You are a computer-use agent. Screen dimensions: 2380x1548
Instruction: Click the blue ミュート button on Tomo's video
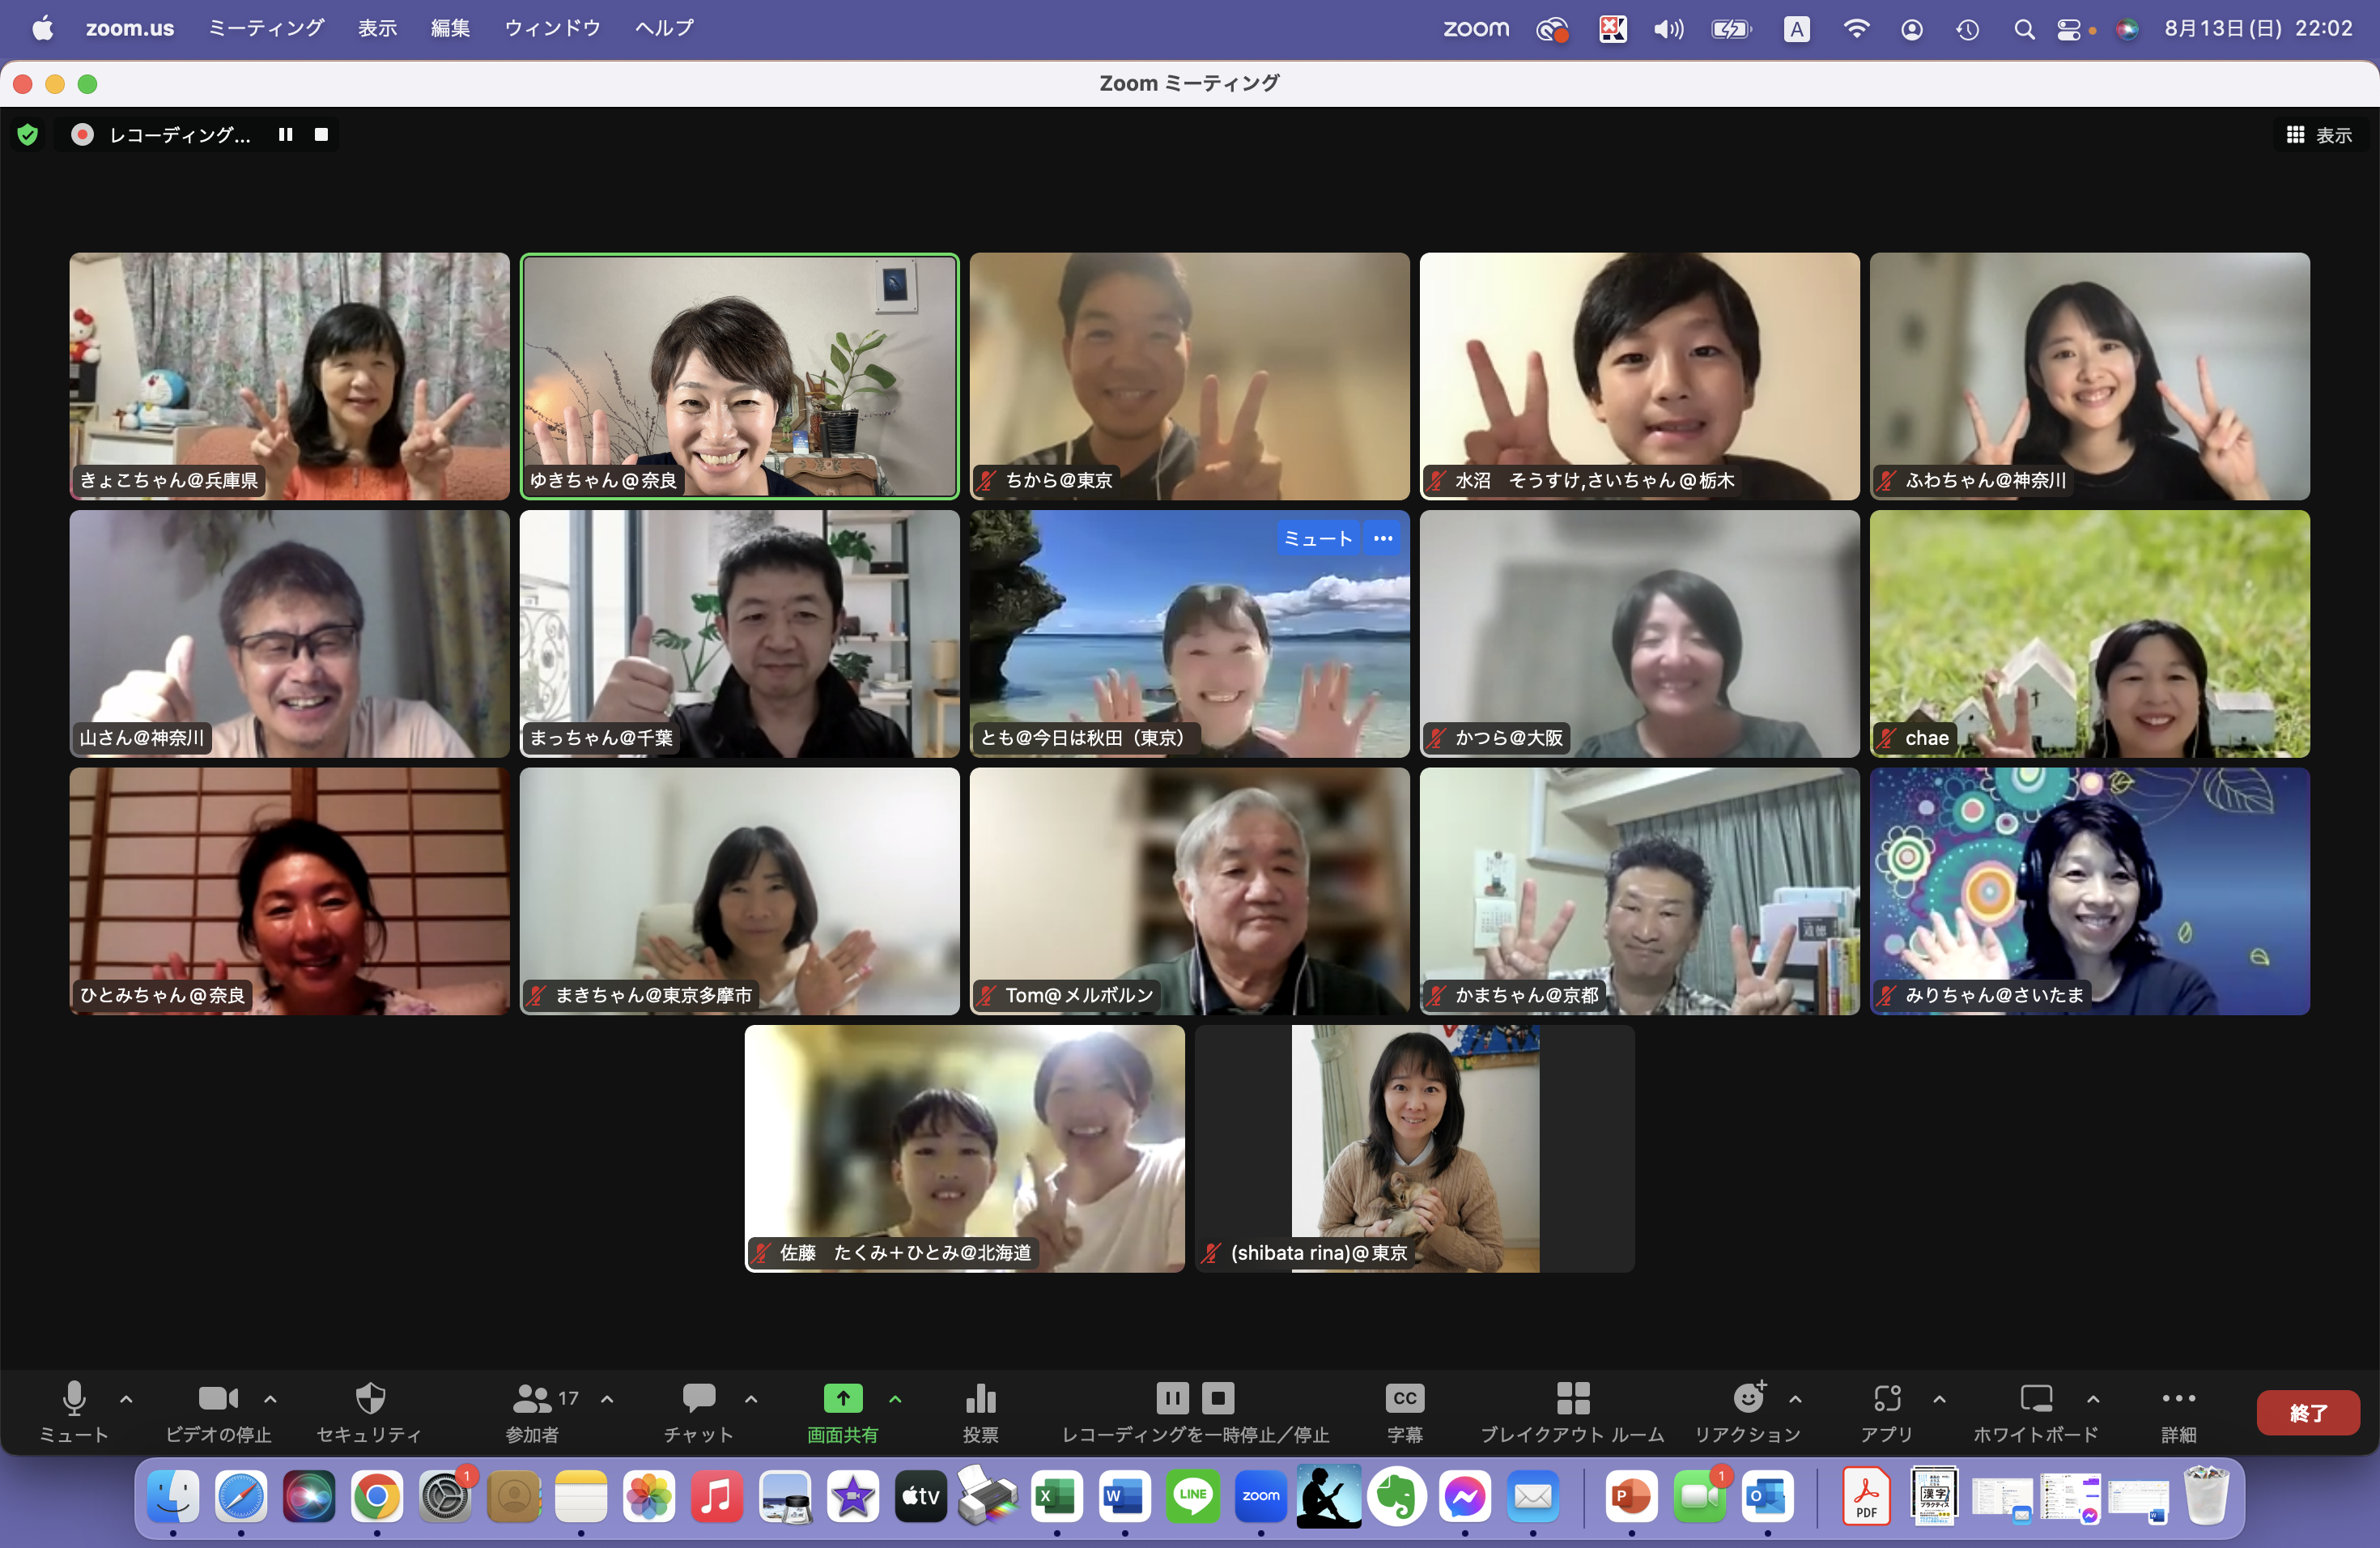1317,539
